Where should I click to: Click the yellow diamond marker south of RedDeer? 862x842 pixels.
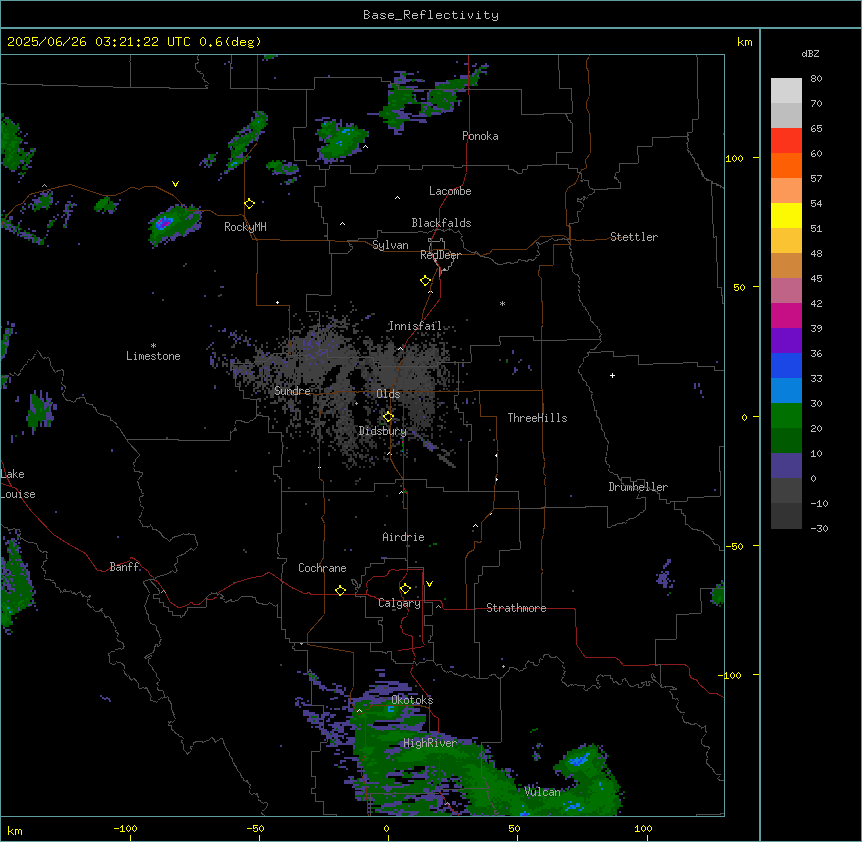pos(426,281)
